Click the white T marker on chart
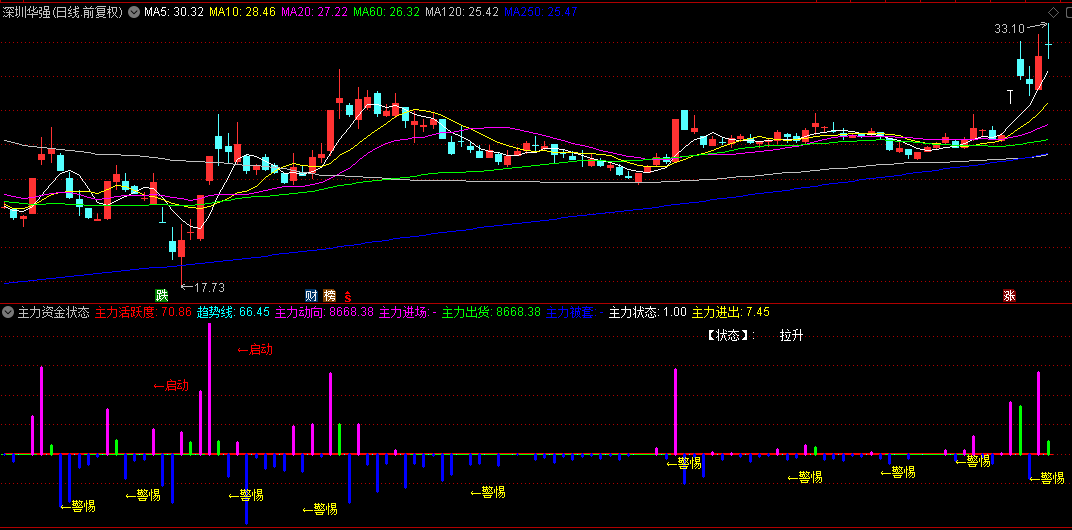The width and height of the screenshot is (1072, 530). 1010,96
